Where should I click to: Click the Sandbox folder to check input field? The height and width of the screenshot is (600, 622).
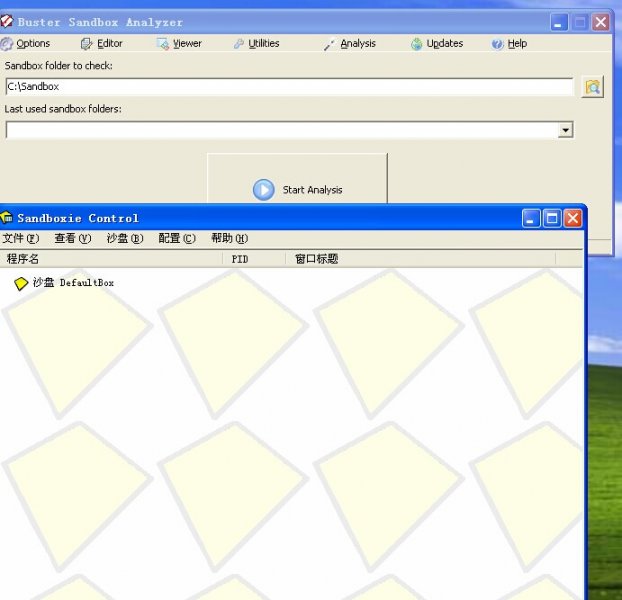click(290, 86)
